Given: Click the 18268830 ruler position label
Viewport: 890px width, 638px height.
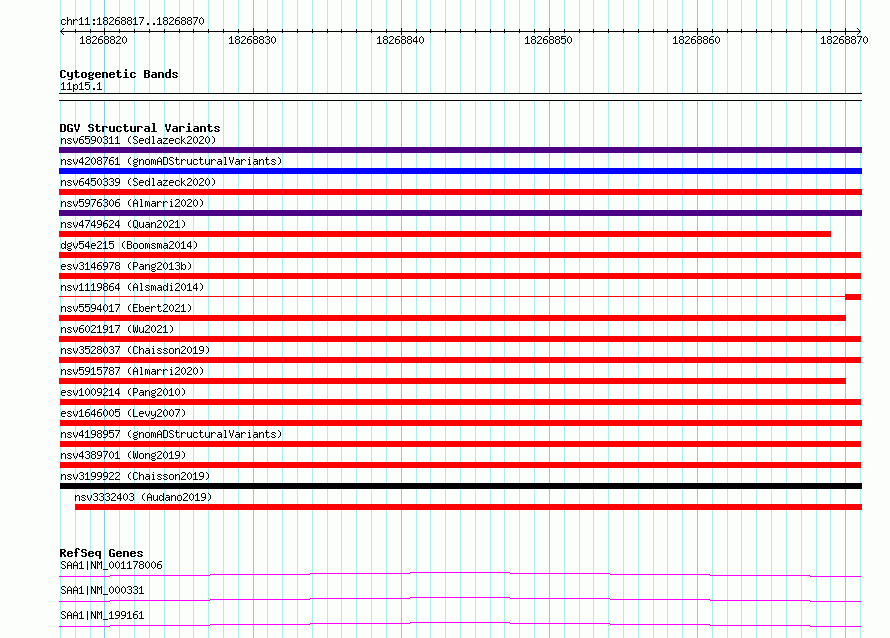Looking at the screenshot, I should click(x=252, y=40).
